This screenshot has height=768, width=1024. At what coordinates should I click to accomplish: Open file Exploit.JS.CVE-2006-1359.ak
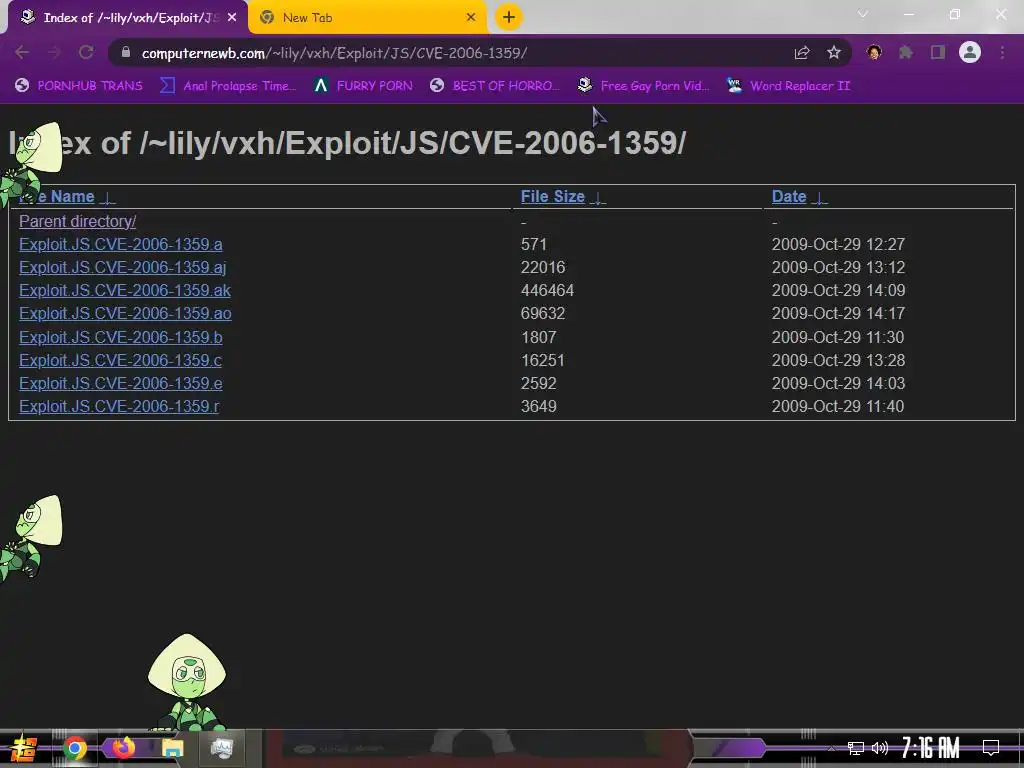[125, 290]
